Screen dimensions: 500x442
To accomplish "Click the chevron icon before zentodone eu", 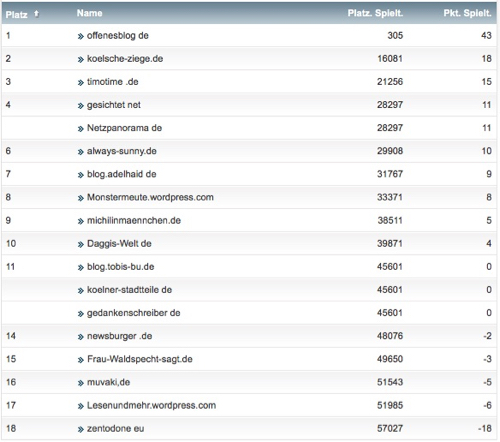I will coord(80,429).
